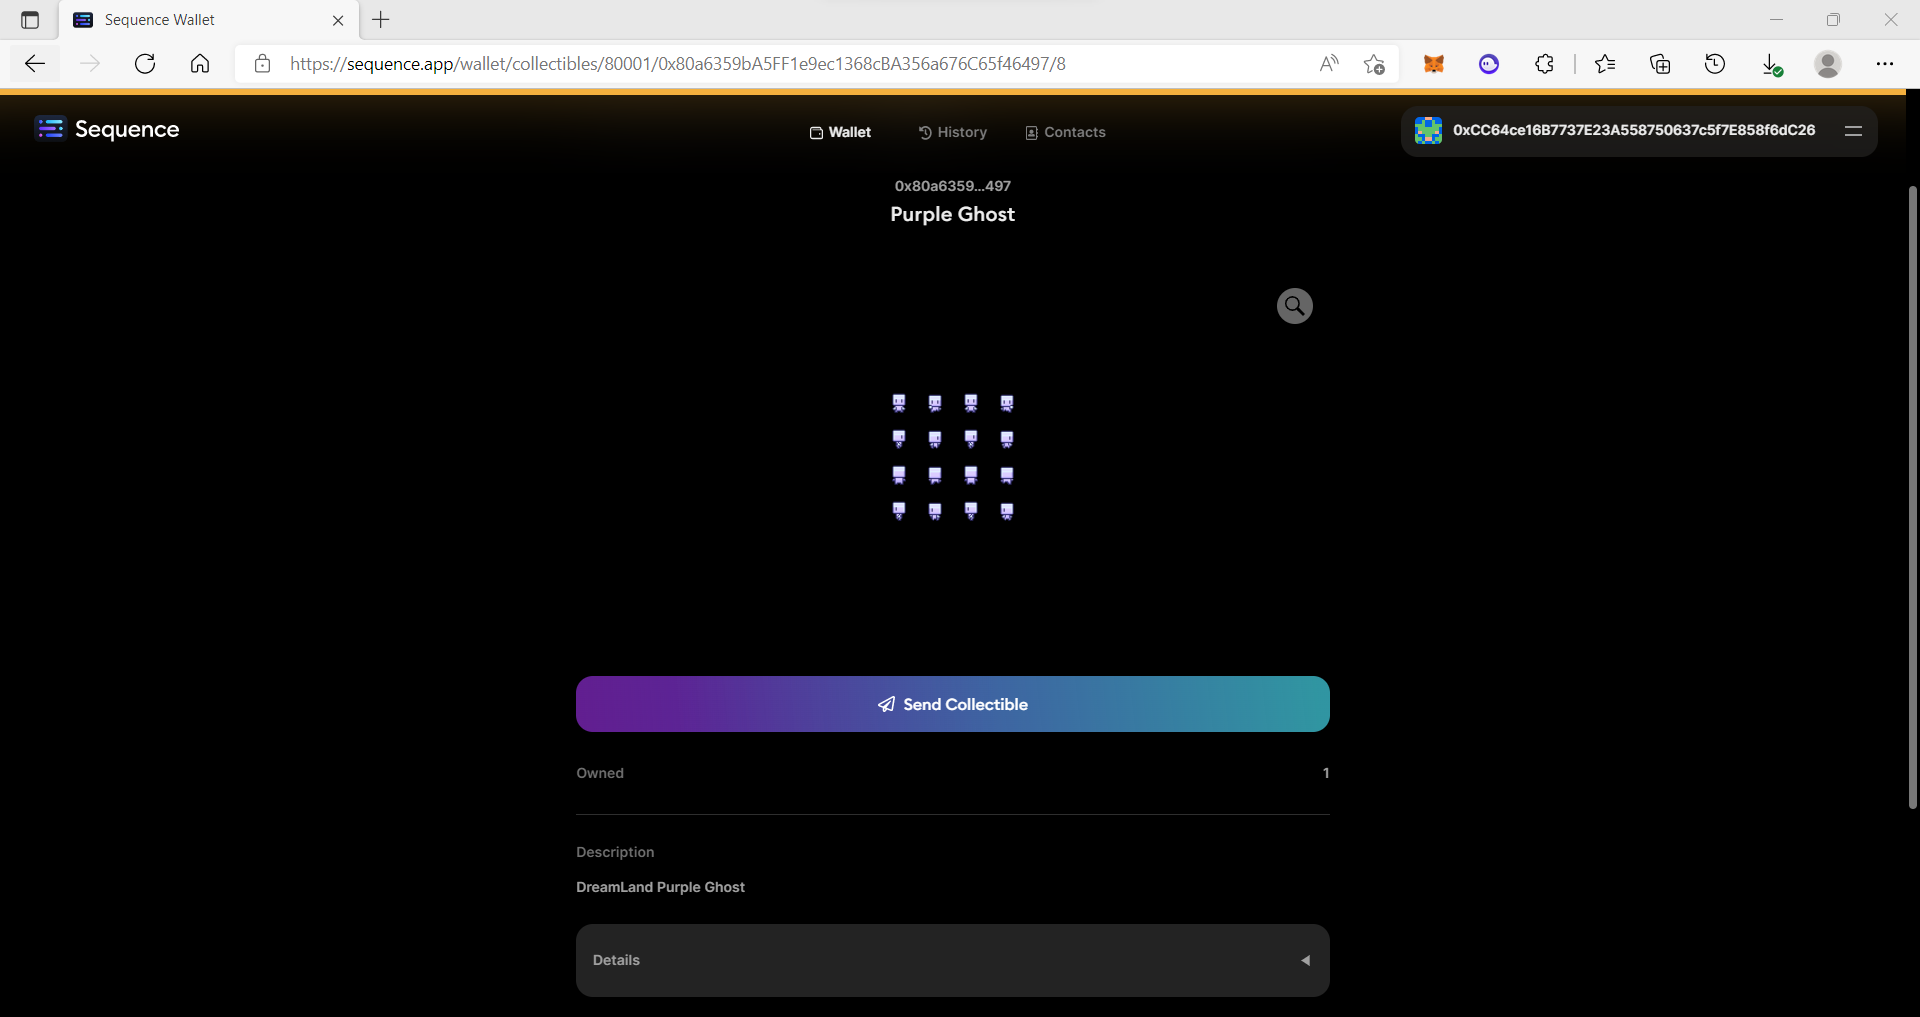Screen dimensions: 1920x1017
Task: Click DreamLand Purple Ghost description text
Action: tap(660, 887)
